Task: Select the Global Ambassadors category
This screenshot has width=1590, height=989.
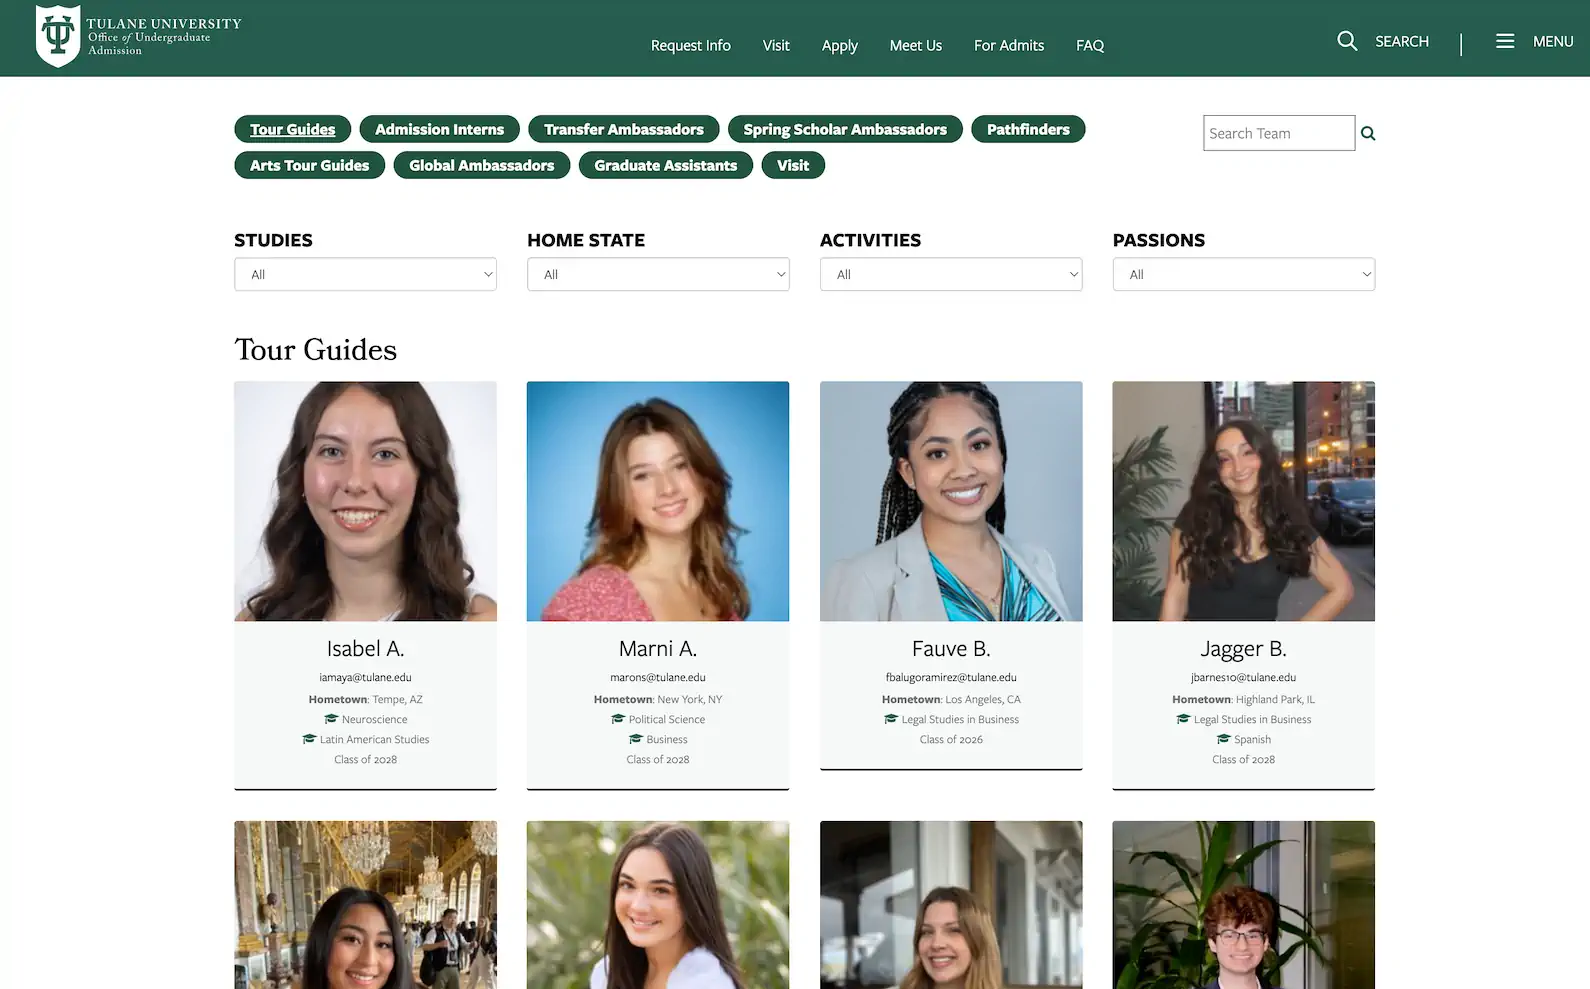Action: coord(481,165)
